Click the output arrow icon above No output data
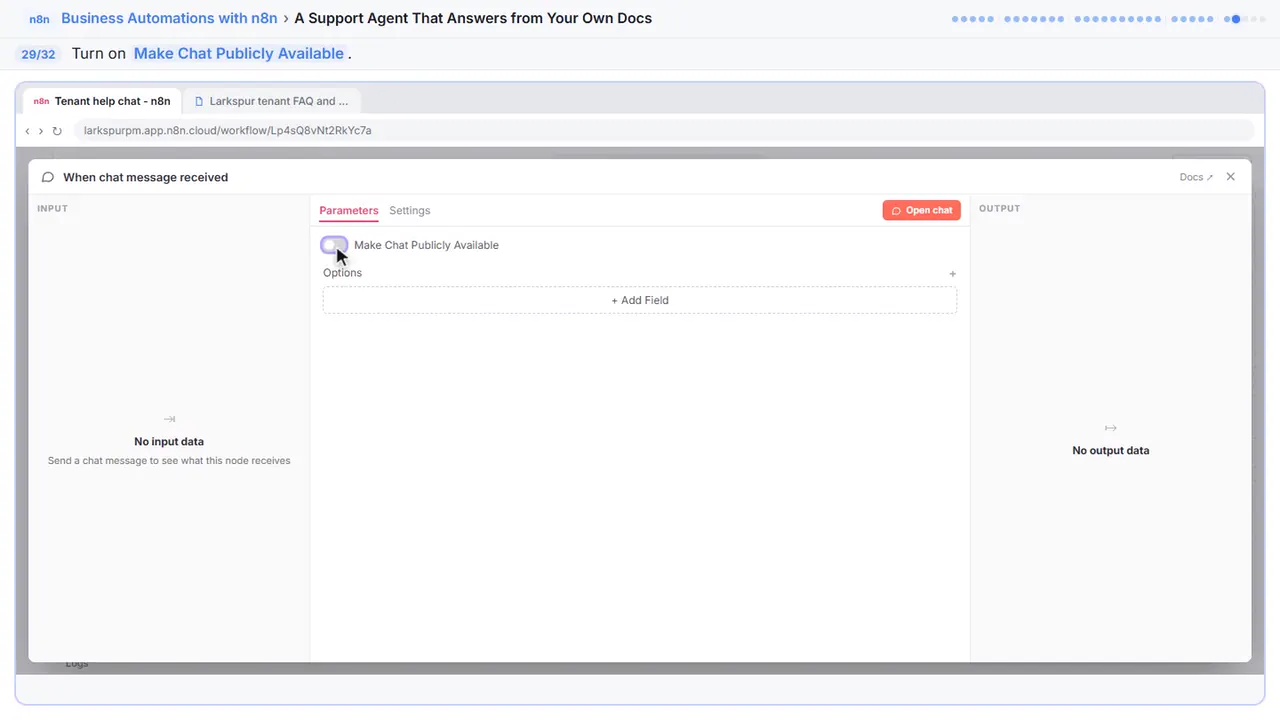 pyautogui.click(x=1110, y=428)
